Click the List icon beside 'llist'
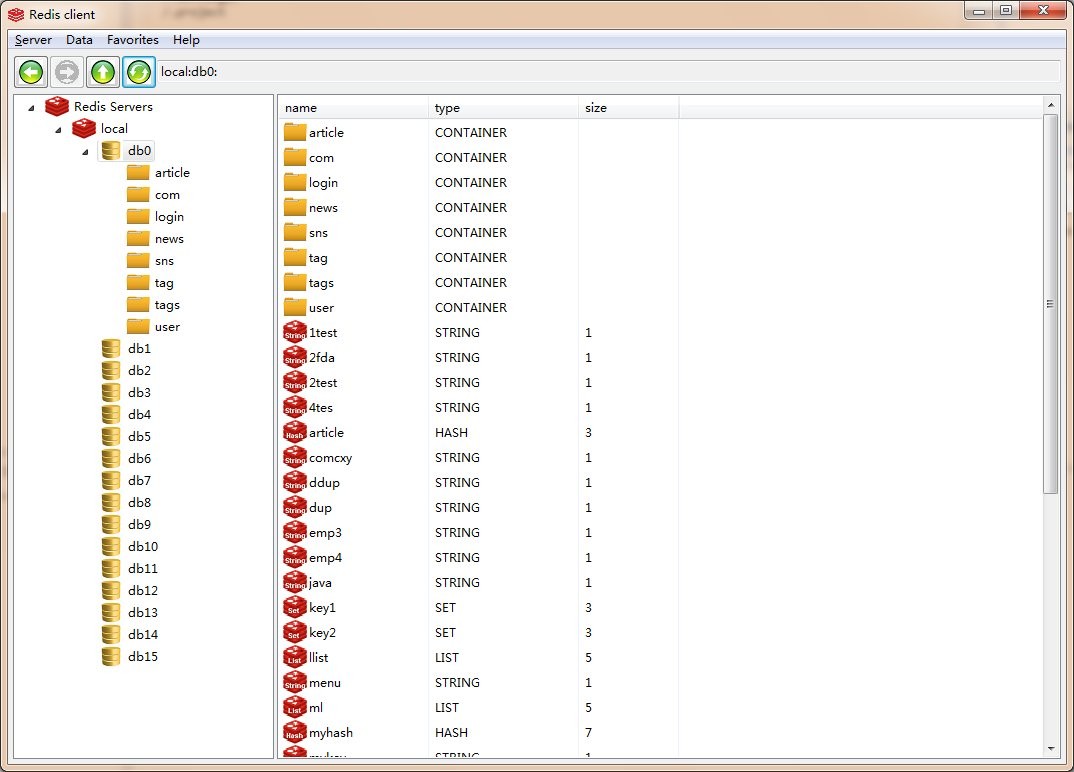This screenshot has height=772, width=1074. [293, 657]
